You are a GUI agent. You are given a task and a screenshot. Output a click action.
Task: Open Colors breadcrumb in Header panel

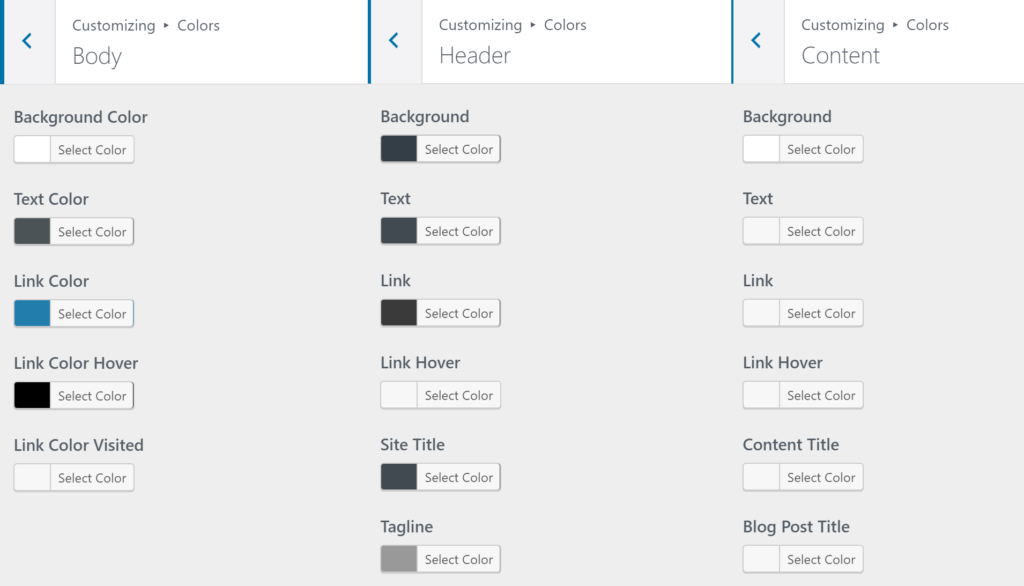[x=565, y=25]
